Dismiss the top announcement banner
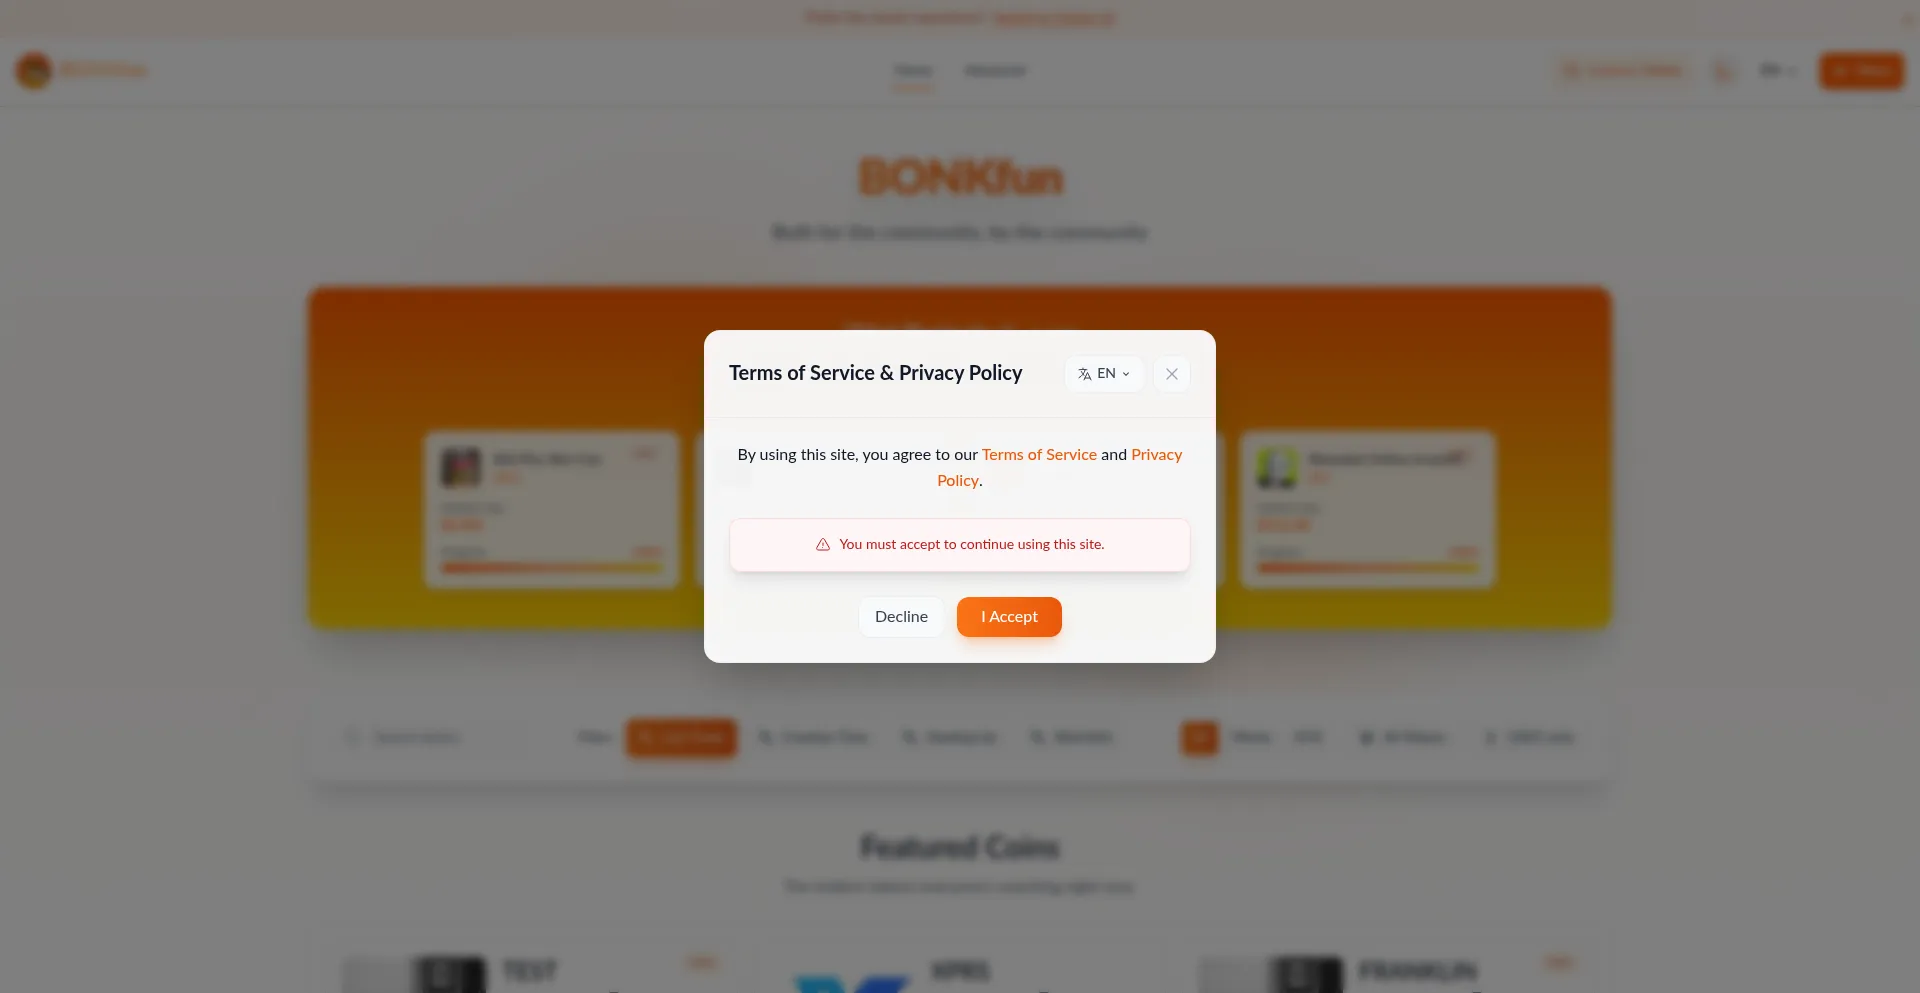The width and height of the screenshot is (1920, 993). click(1909, 19)
